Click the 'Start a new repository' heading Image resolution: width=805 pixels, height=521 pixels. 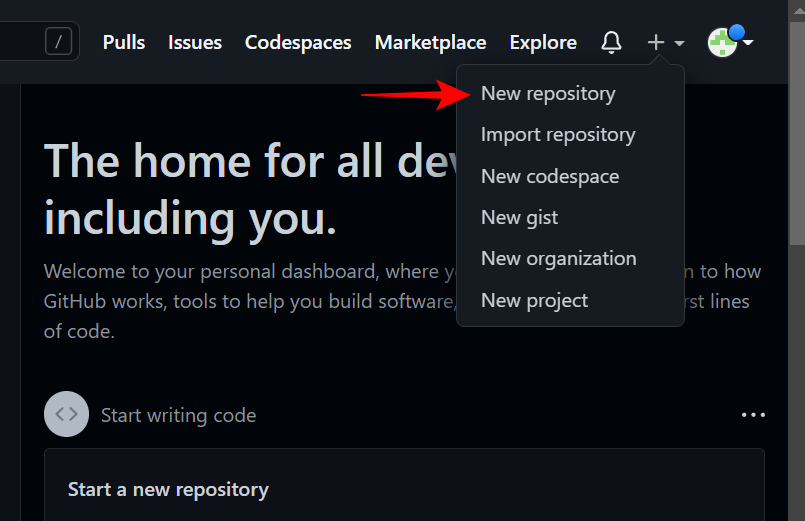(168, 489)
